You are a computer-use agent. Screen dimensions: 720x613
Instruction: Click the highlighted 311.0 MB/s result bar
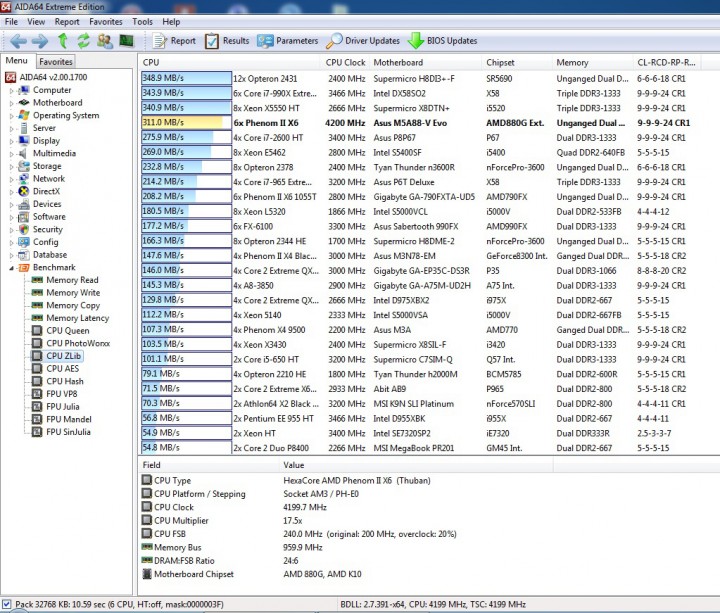coord(186,123)
